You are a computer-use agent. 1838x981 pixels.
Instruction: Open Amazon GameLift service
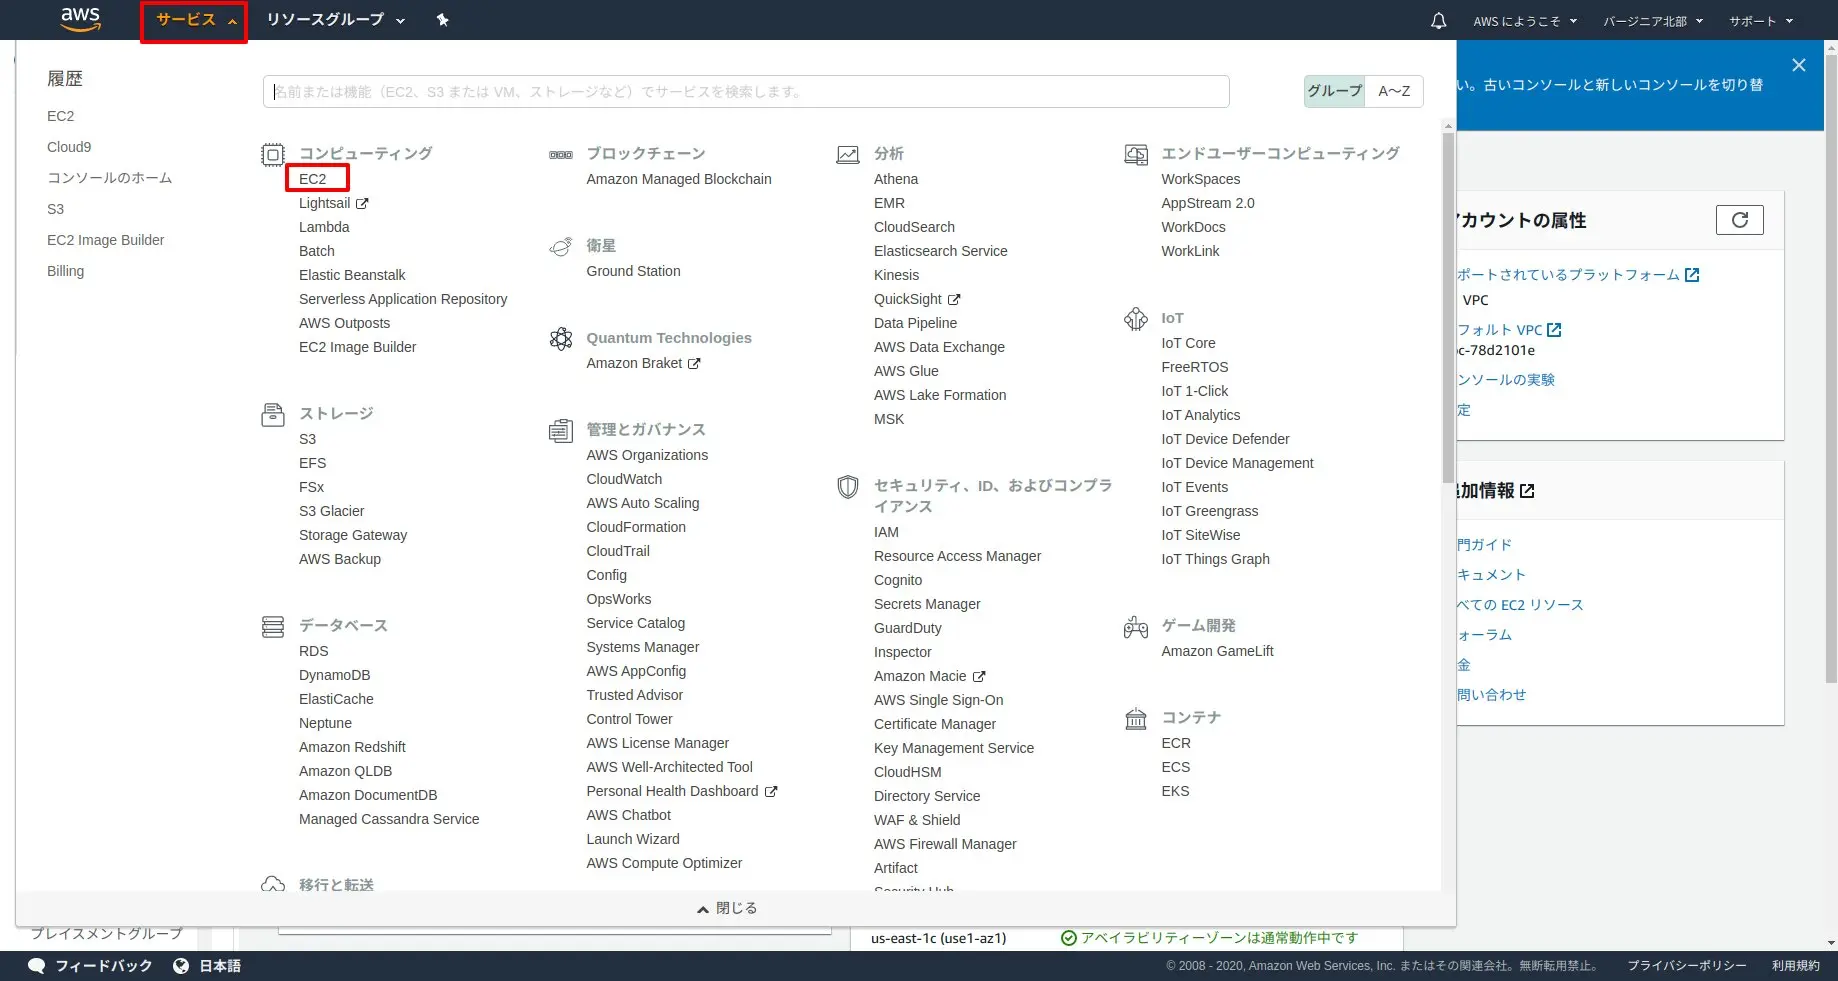tap(1217, 651)
